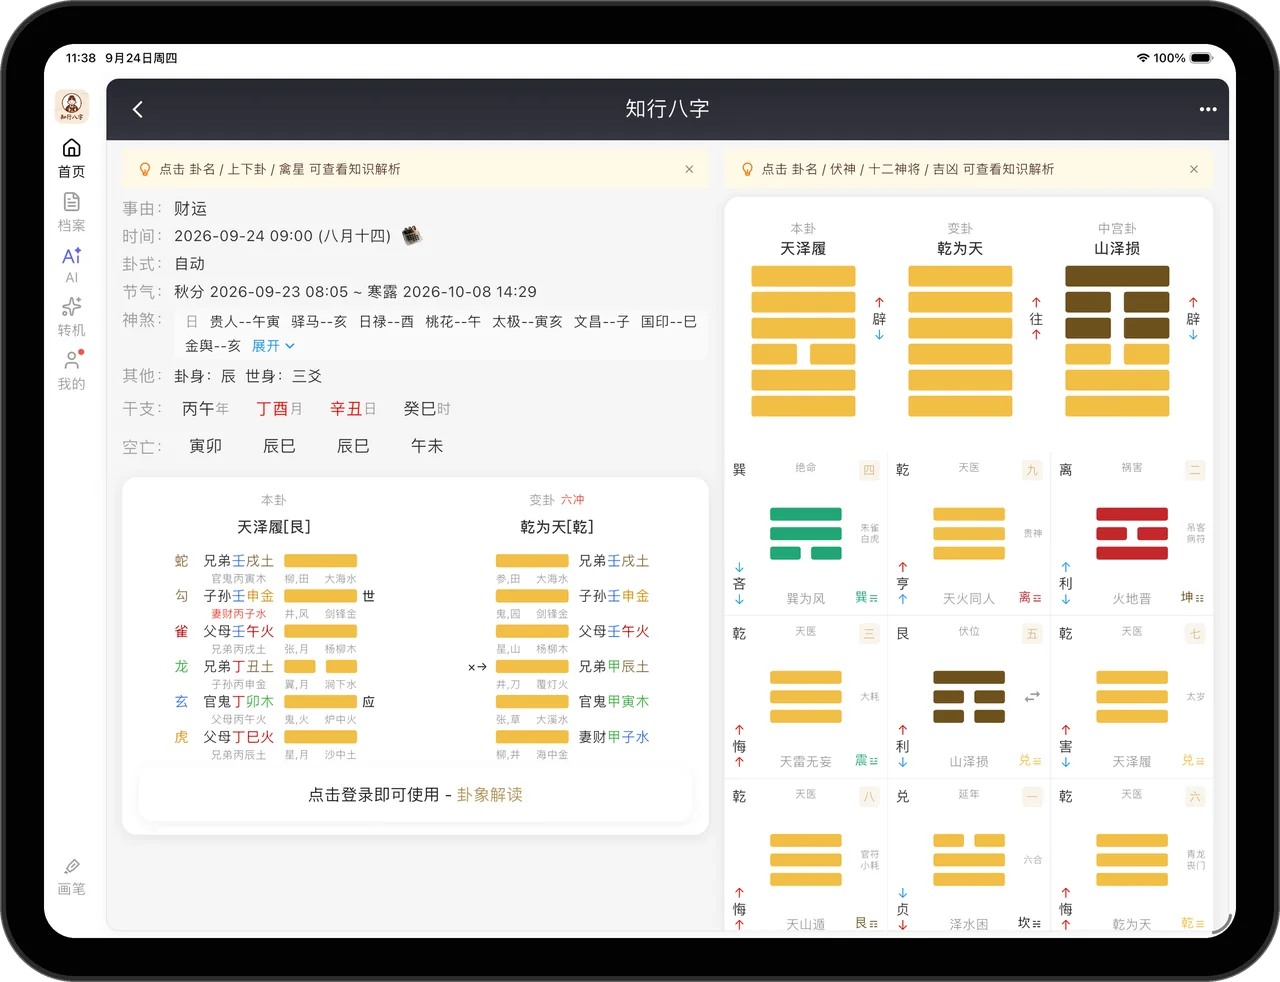Click the 丁酉 month pillar
1280x982 pixels.
coord(272,409)
